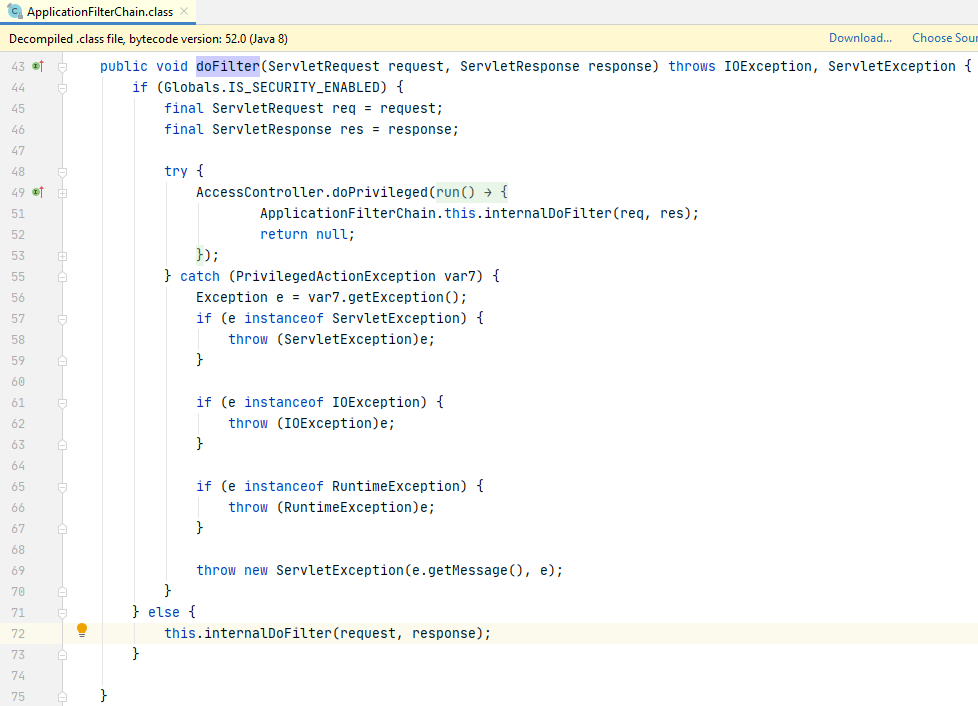Click the class file icon on ApplicationFilterChain tab

click(14, 11)
